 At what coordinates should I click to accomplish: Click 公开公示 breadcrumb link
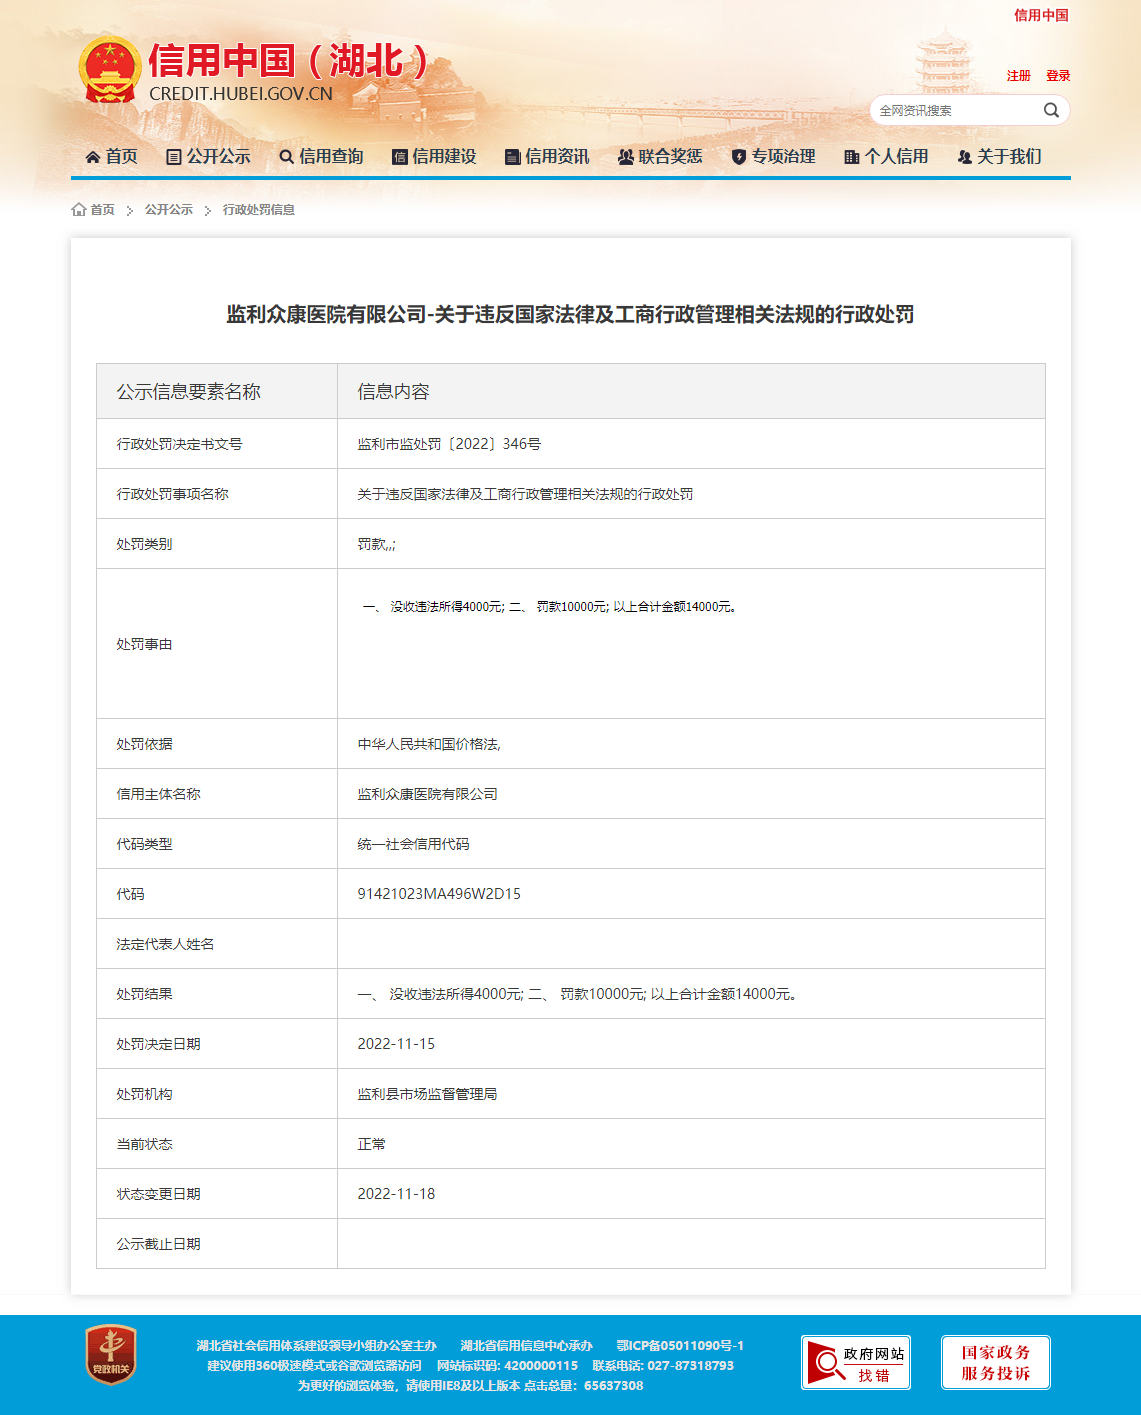pos(168,209)
